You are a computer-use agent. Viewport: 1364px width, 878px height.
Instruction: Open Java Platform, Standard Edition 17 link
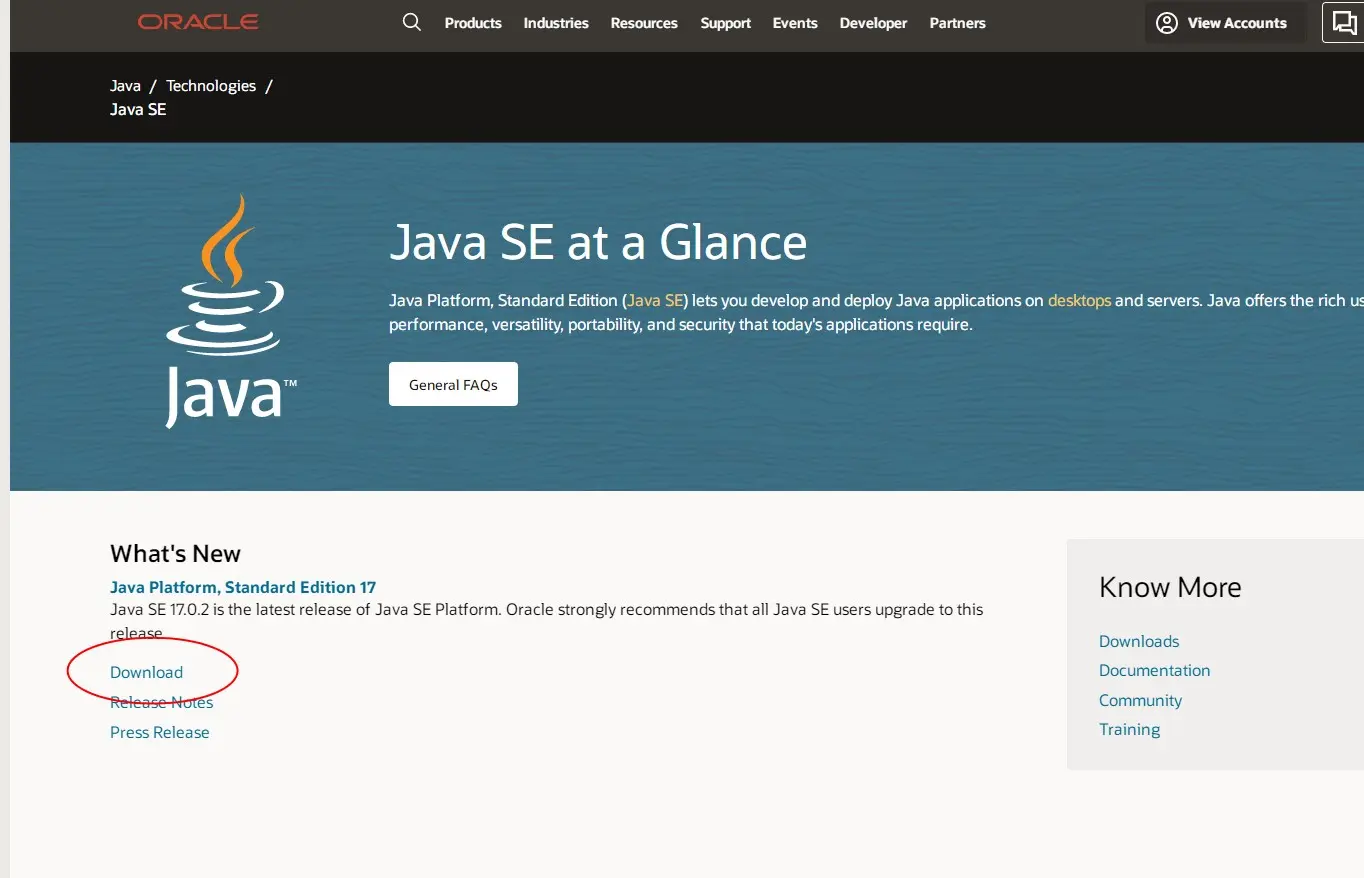click(x=243, y=587)
